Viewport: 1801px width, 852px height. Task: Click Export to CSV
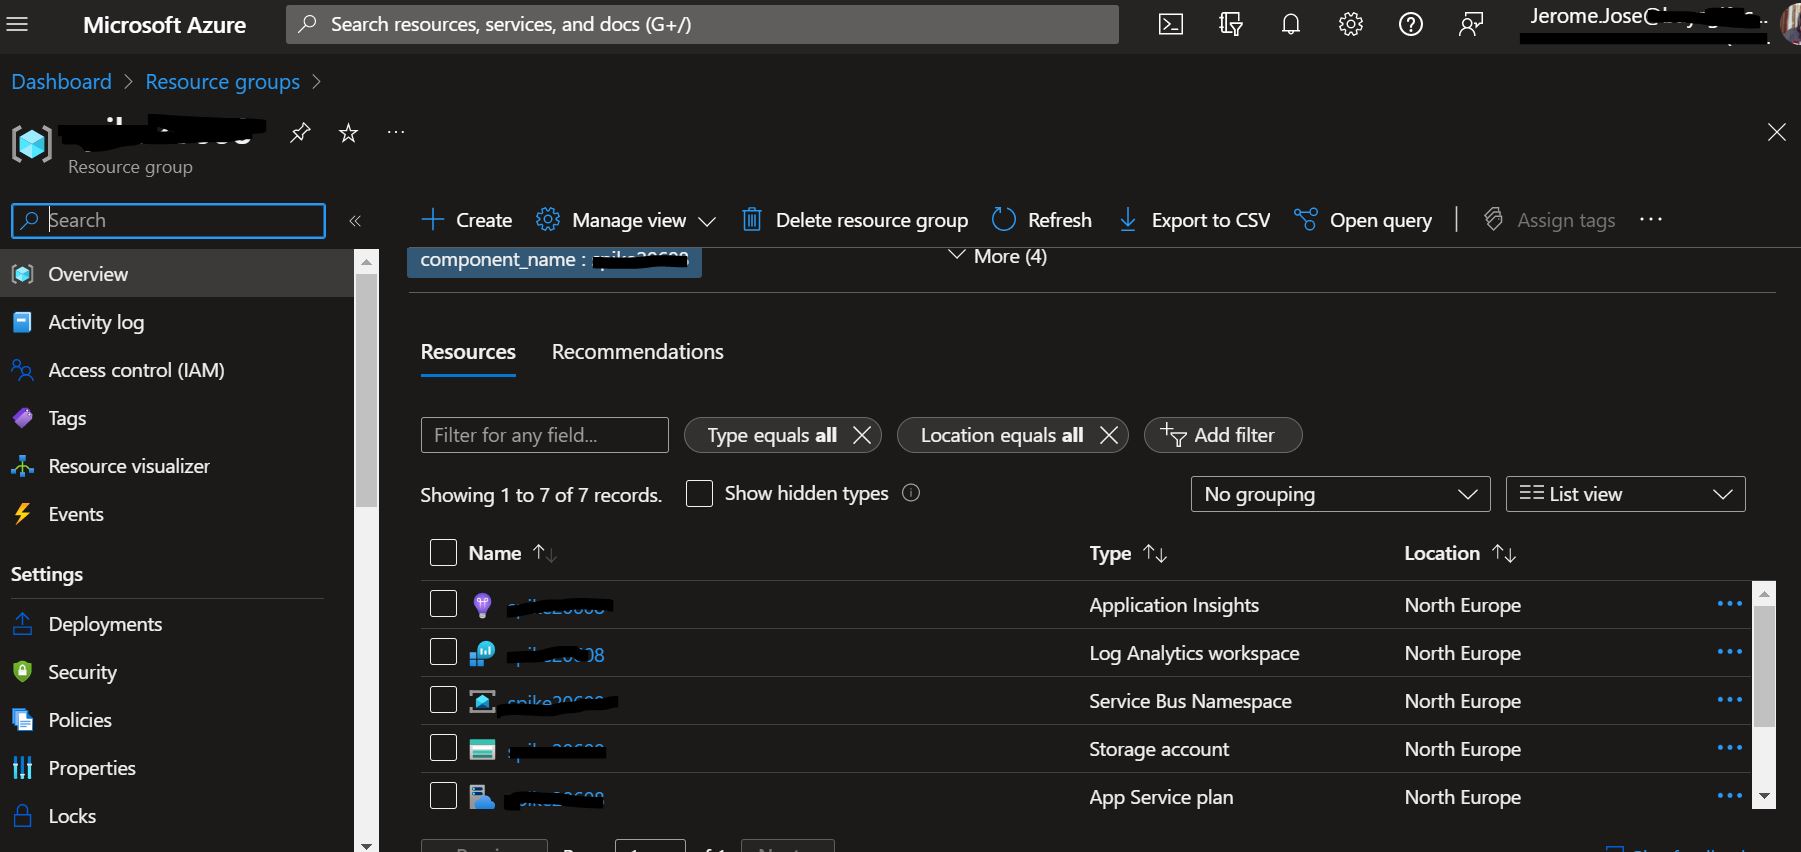[x=1194, y=220]
